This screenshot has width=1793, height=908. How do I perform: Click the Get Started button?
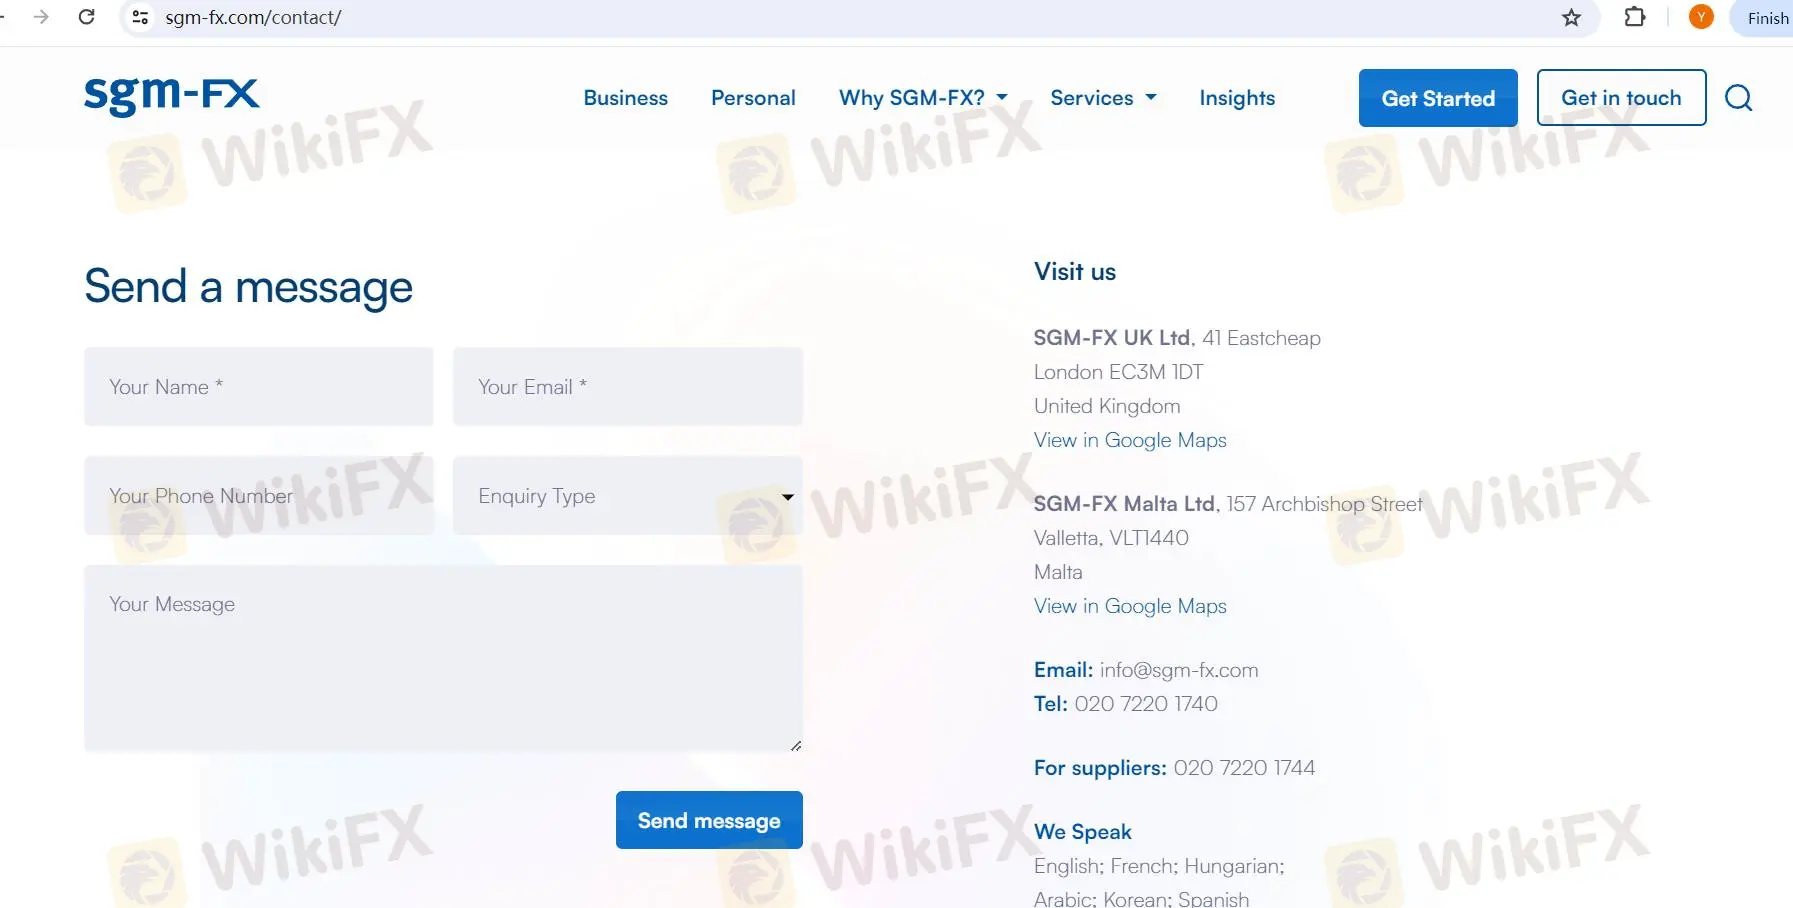(x=1438, y=98)
